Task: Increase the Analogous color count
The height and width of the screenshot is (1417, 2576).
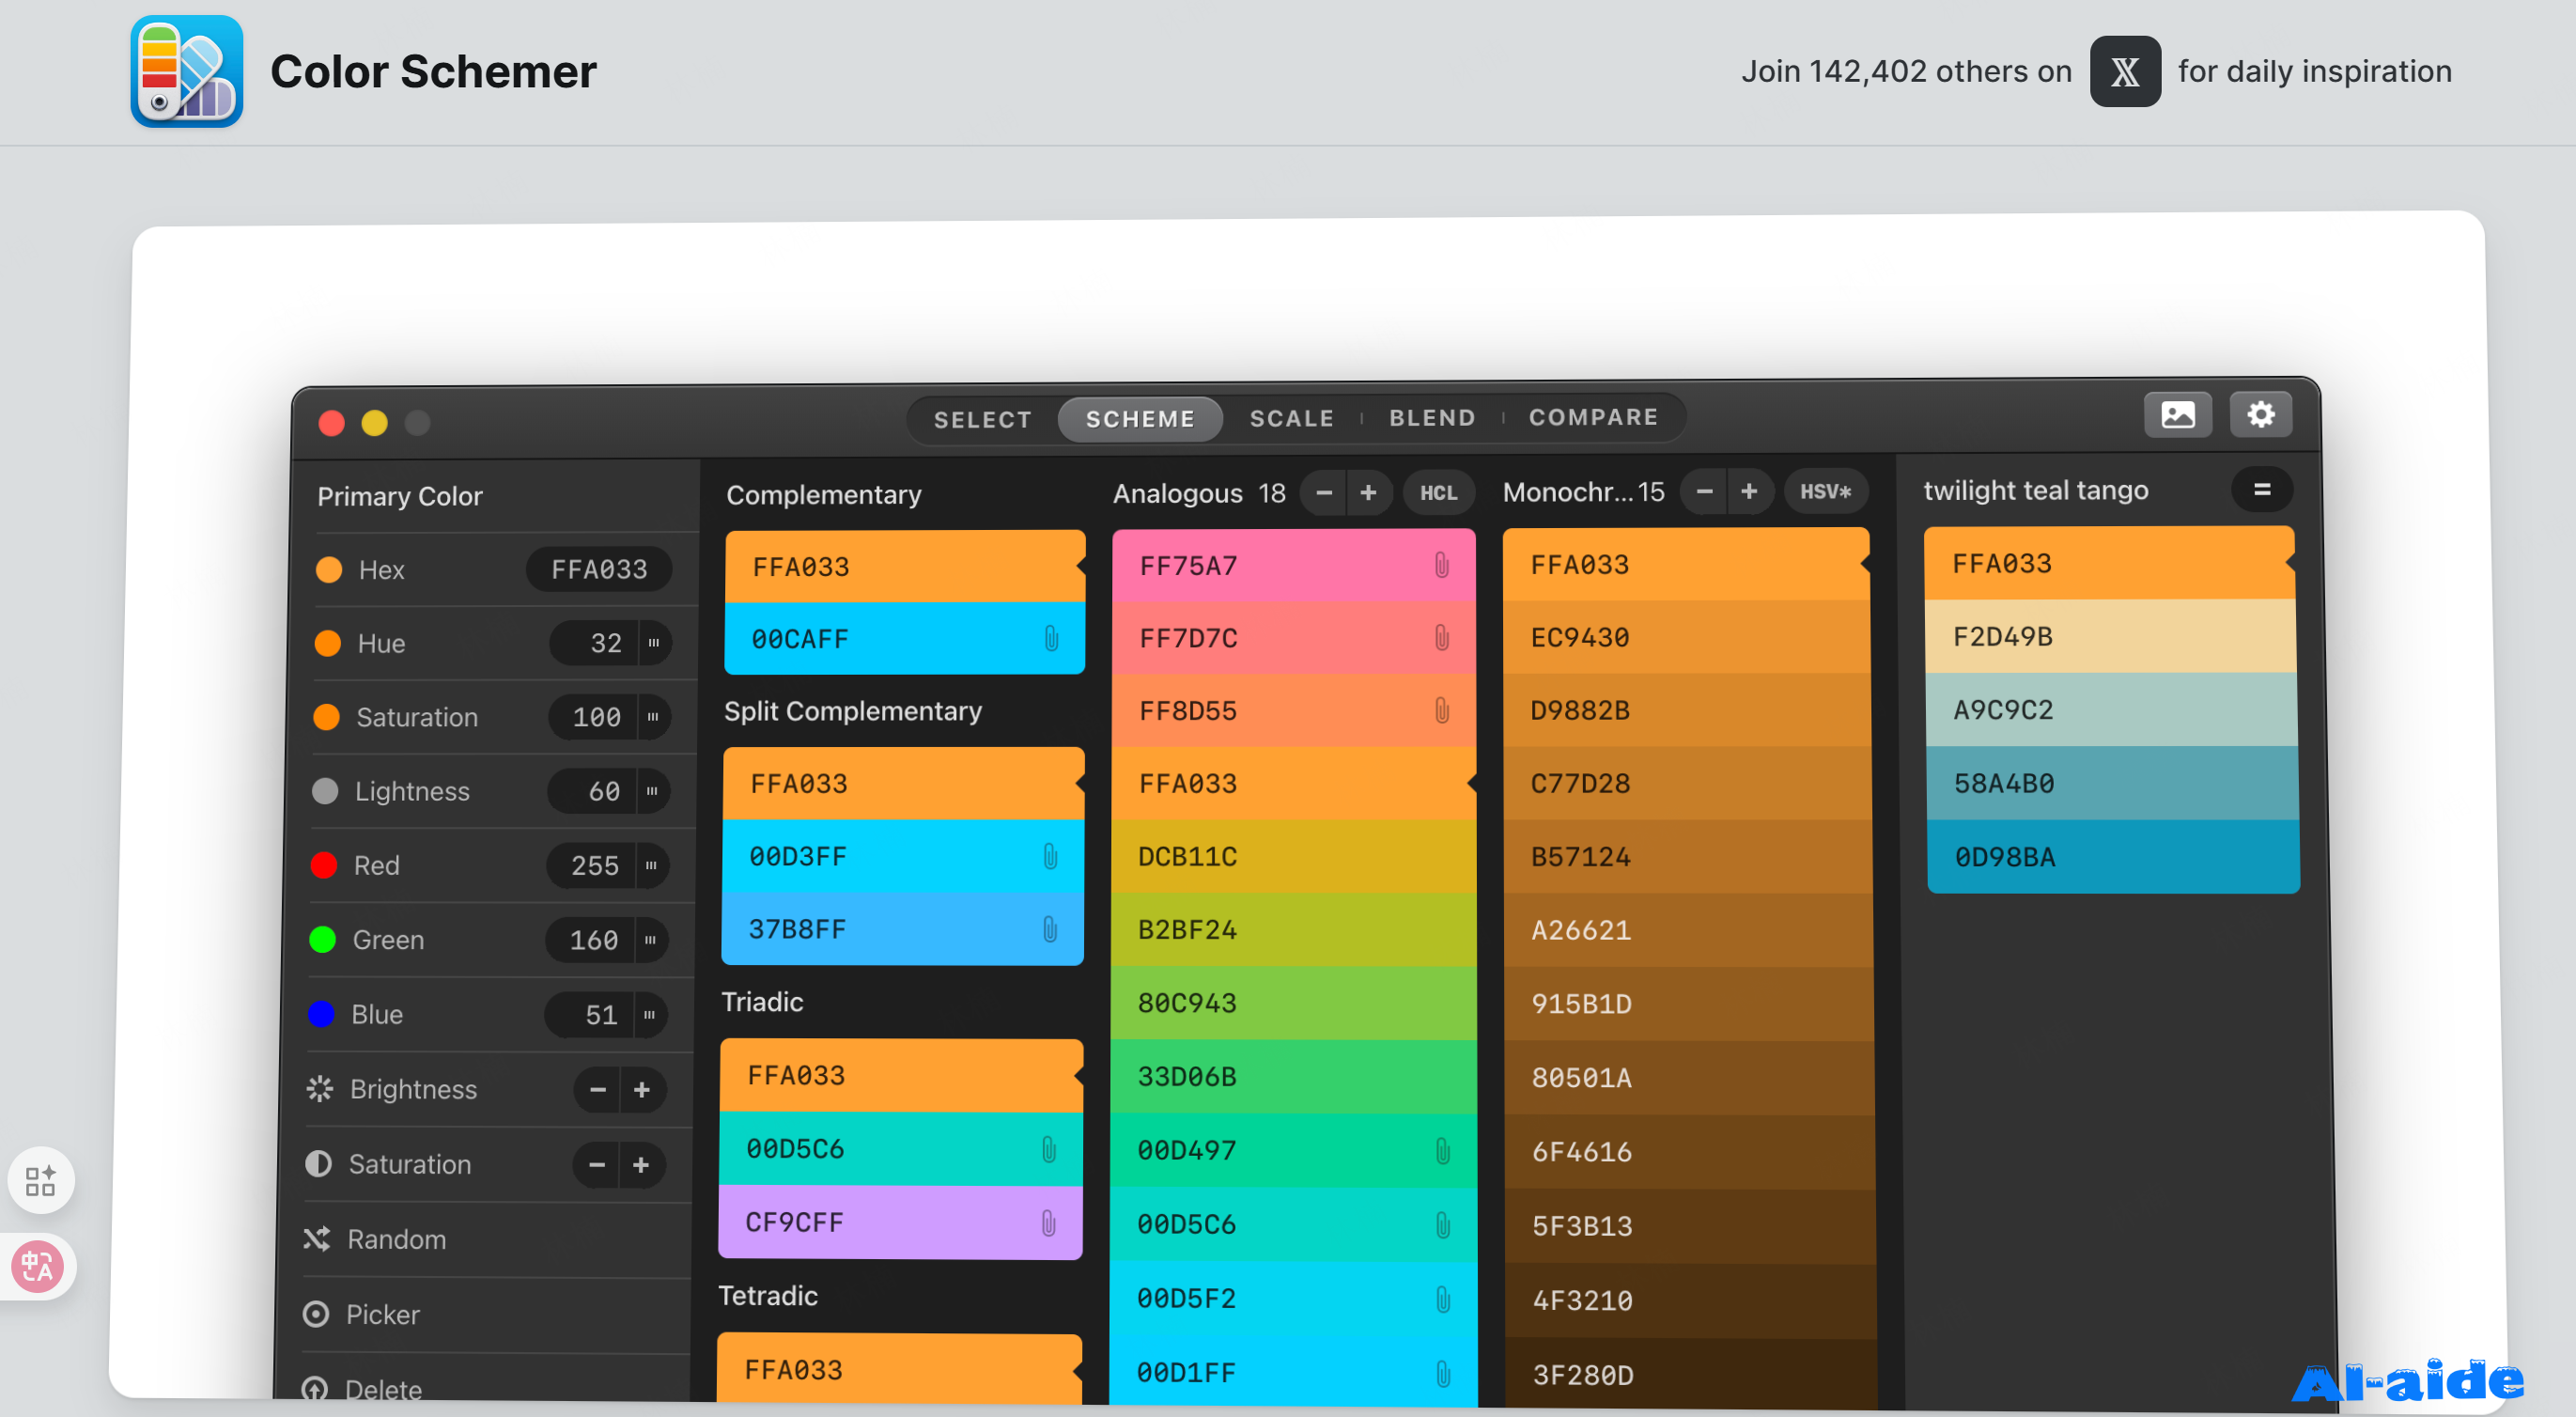Action: click(1368, 493)
